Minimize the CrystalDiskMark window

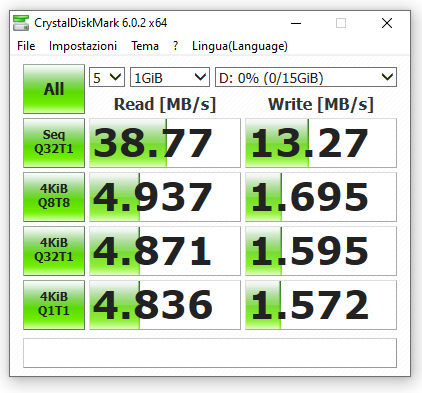click(296, 23)
